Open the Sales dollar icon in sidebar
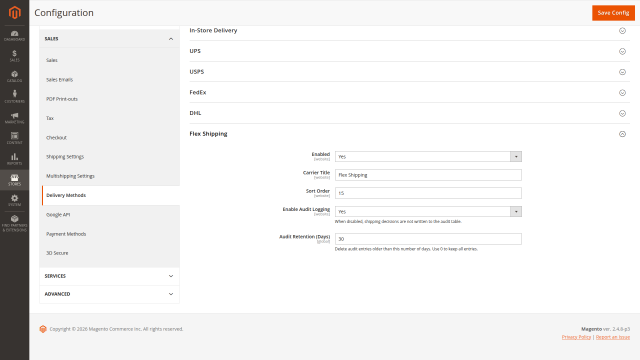 point(15,56)
